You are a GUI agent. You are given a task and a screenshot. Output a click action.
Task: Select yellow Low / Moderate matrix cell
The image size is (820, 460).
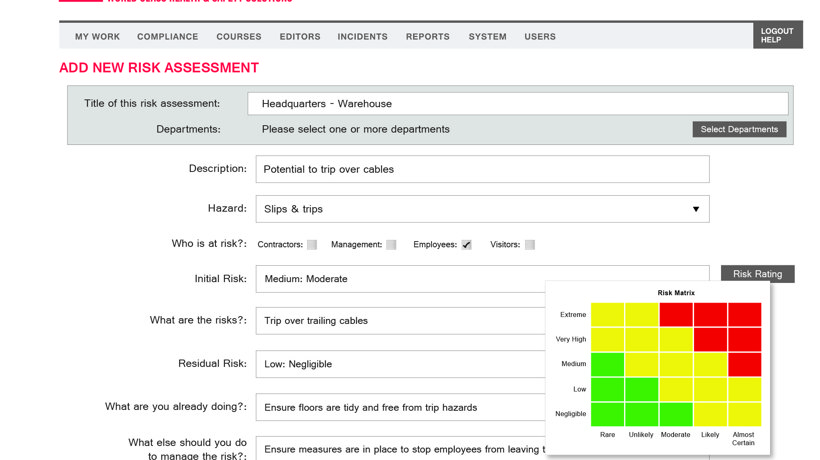(x=676, y=389)
